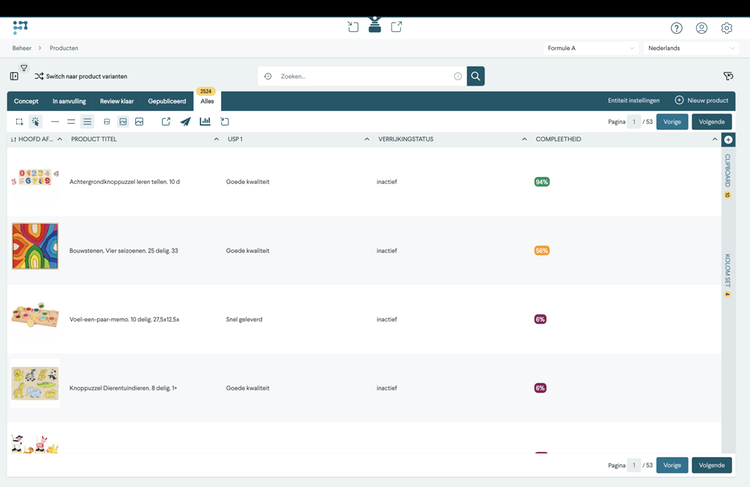Sort by USP 1 column arrow
Image resolution: width=750 pixels, height=487 pixels.
pos(367,139)
